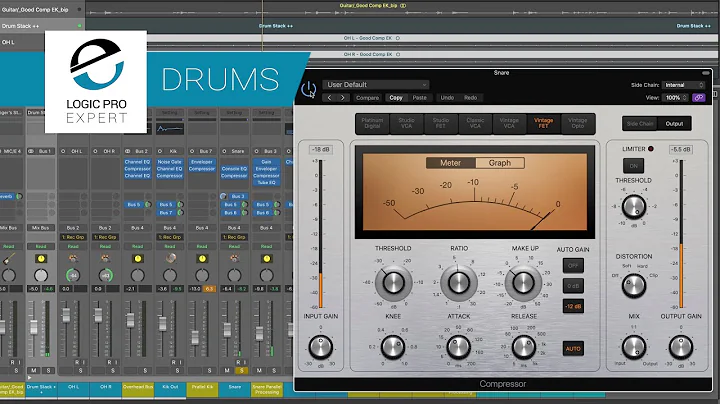The image size is (720, 404).
Task: Click the Prallel Kik yellow channel icon
Action: (x=202, y=259)
